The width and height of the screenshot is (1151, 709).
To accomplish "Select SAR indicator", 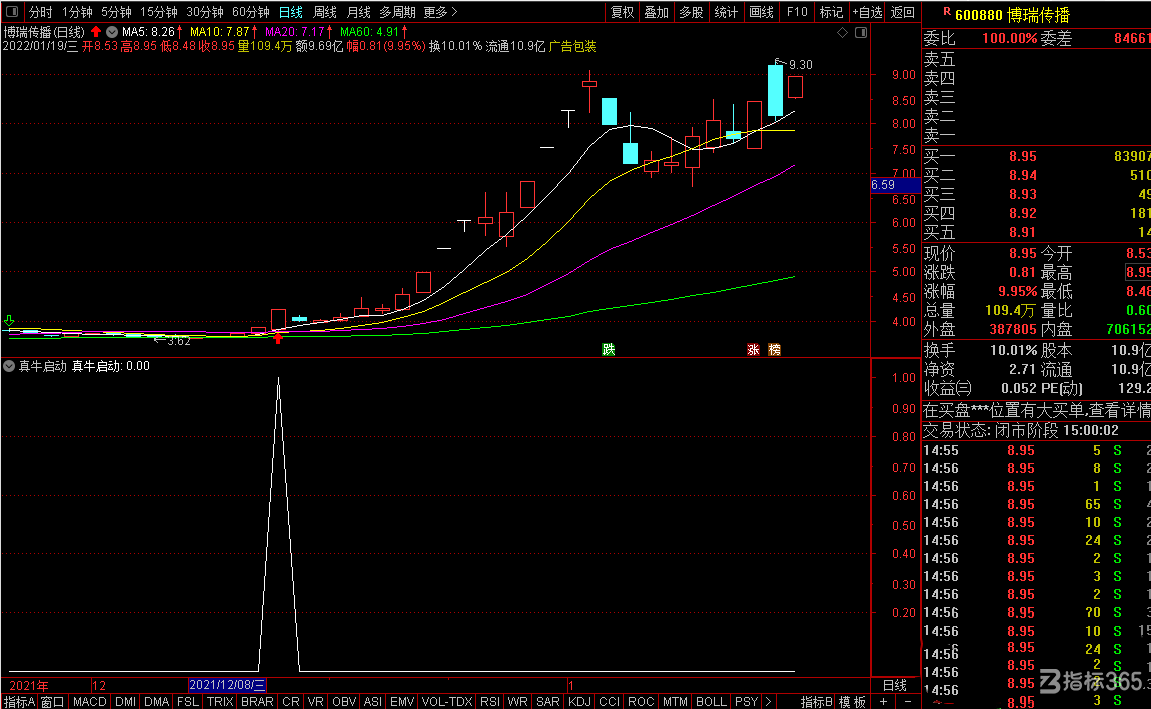I will pyautogui.click(x=548, y=702).
